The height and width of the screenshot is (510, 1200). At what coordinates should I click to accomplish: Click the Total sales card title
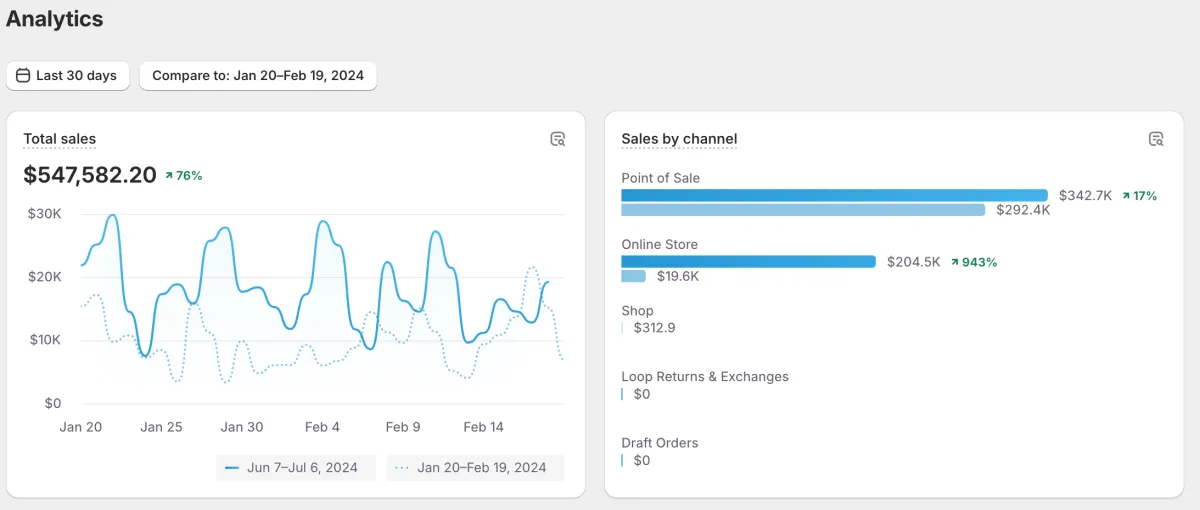tap(60, 139)
